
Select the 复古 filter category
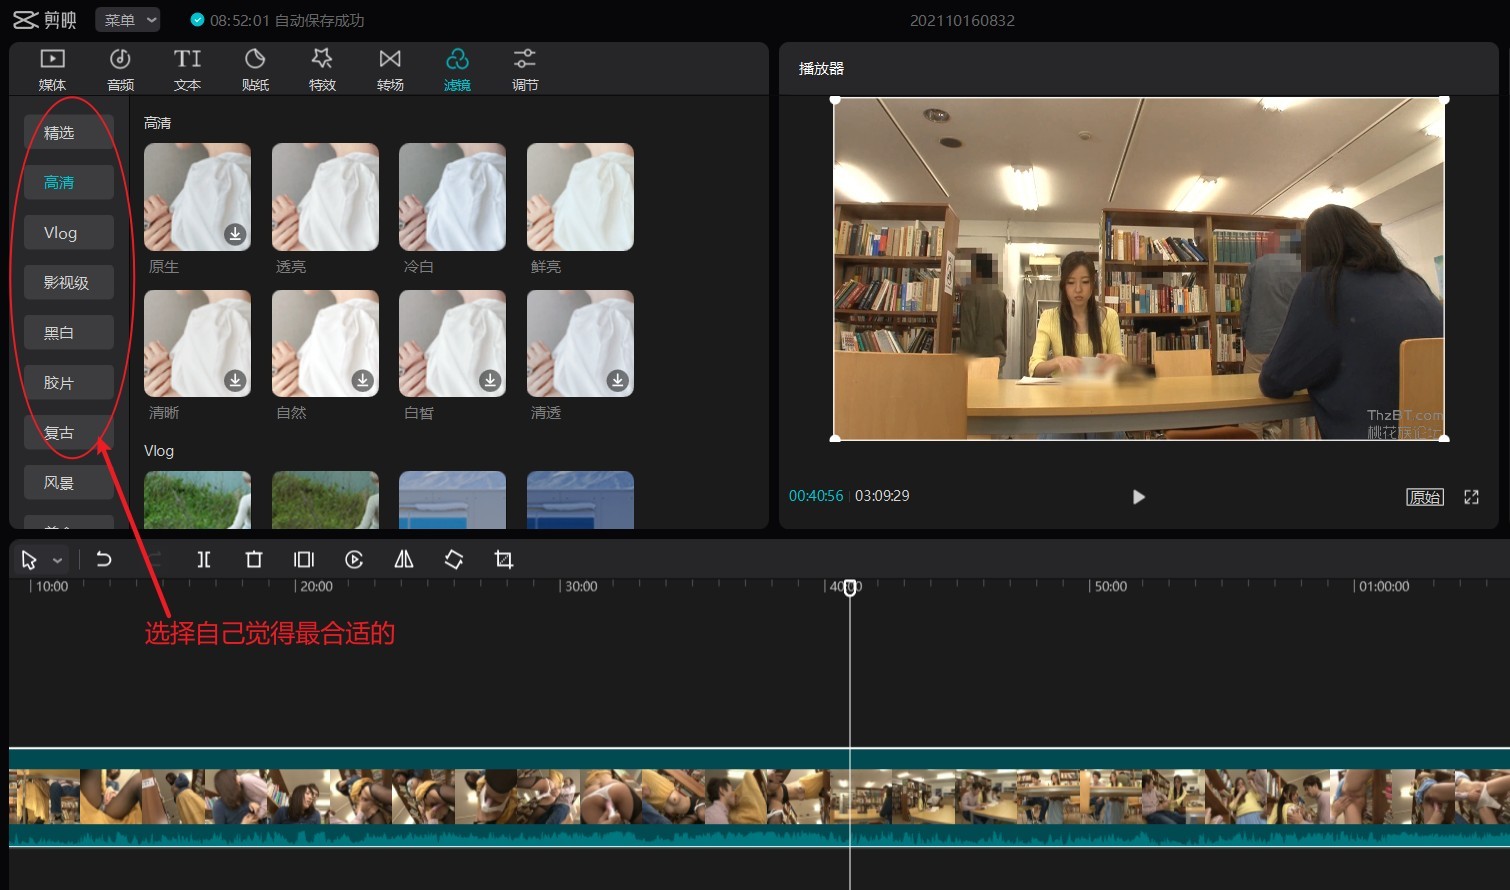coord(69,432)
